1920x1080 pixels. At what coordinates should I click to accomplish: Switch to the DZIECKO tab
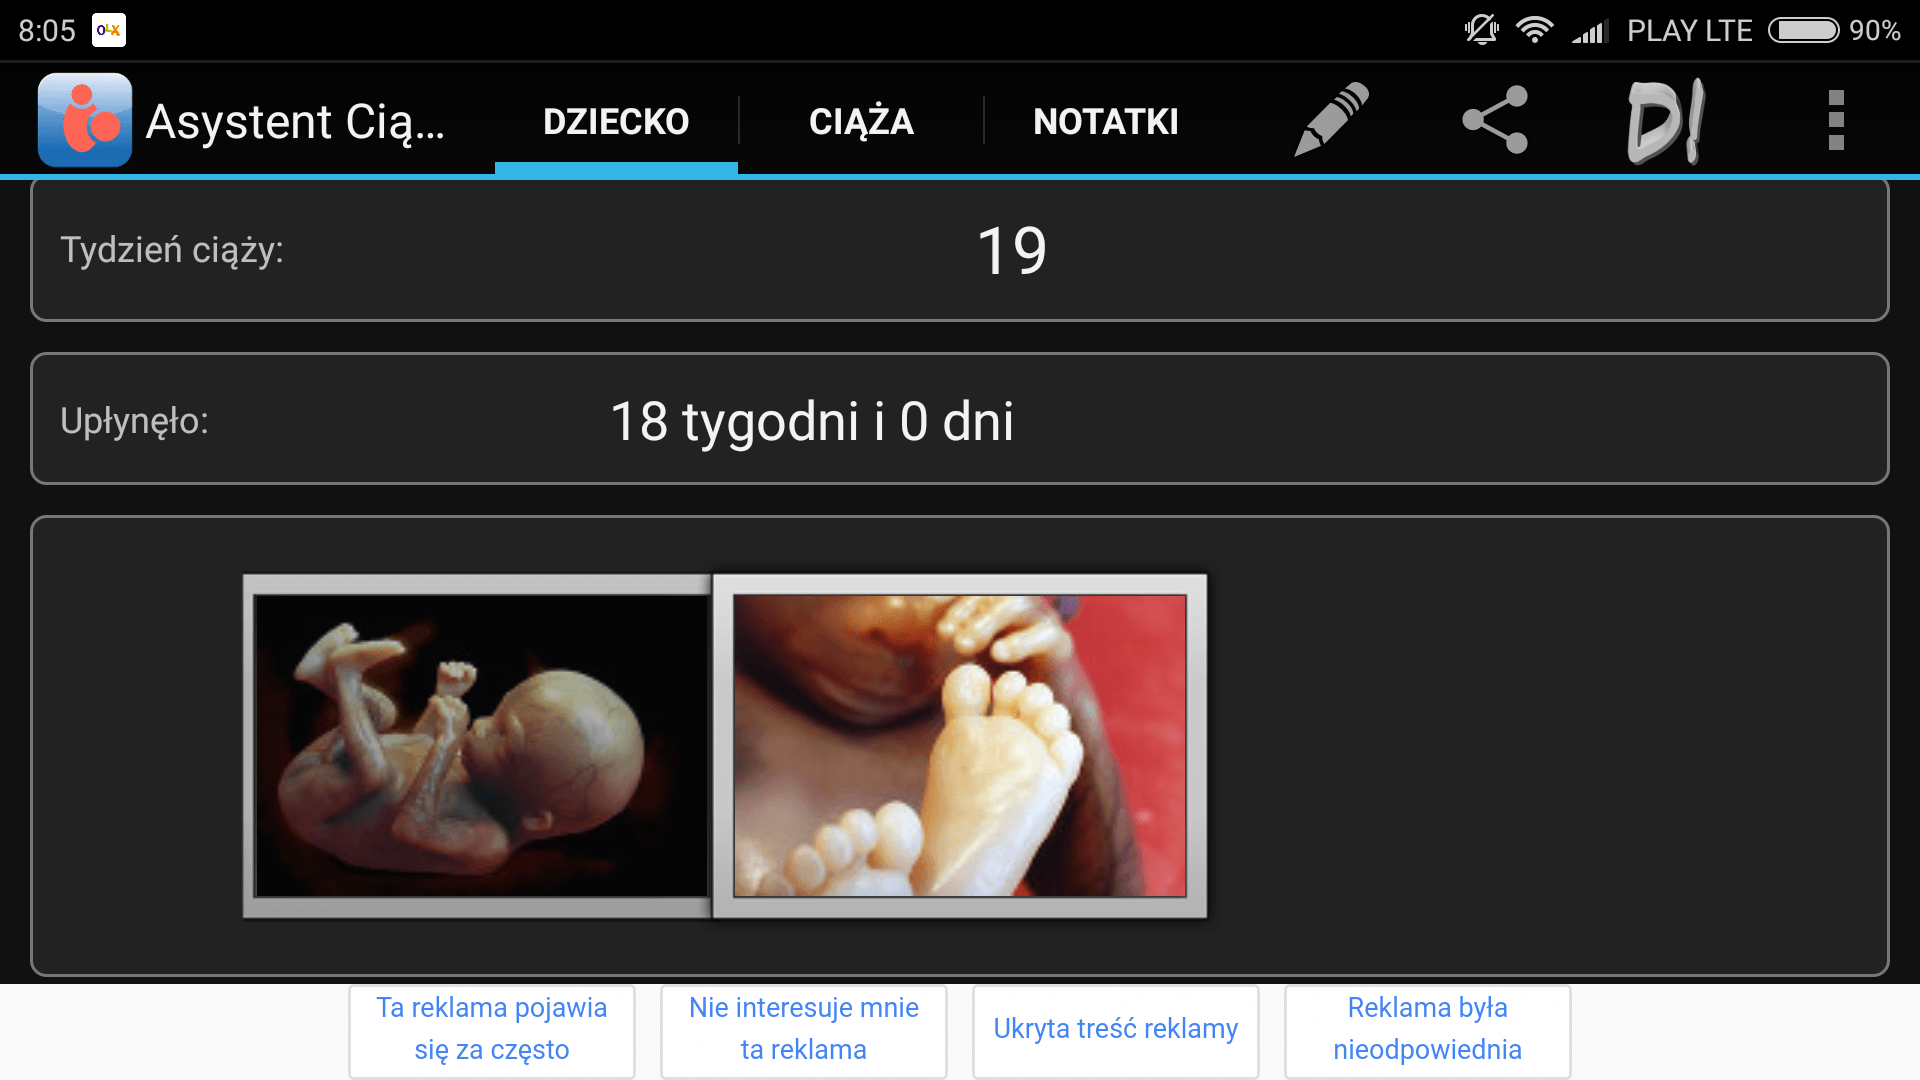click(616, 122)
